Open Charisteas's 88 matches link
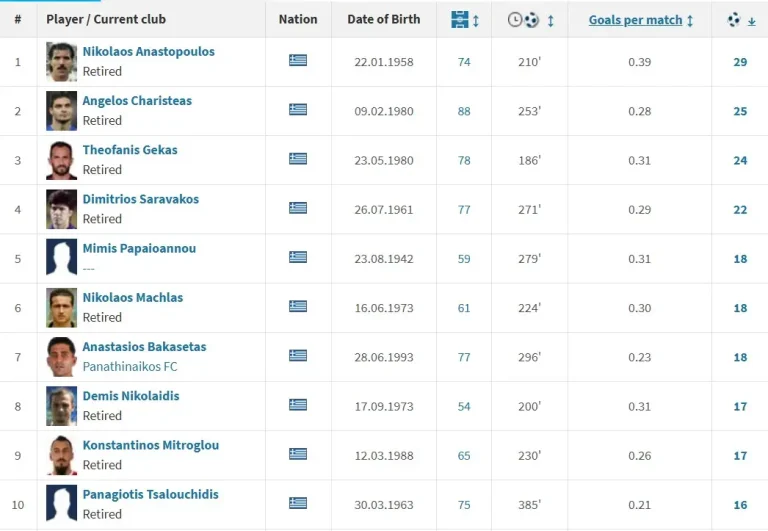The height and width of the screenshot is (531, 768). [464, 111]
